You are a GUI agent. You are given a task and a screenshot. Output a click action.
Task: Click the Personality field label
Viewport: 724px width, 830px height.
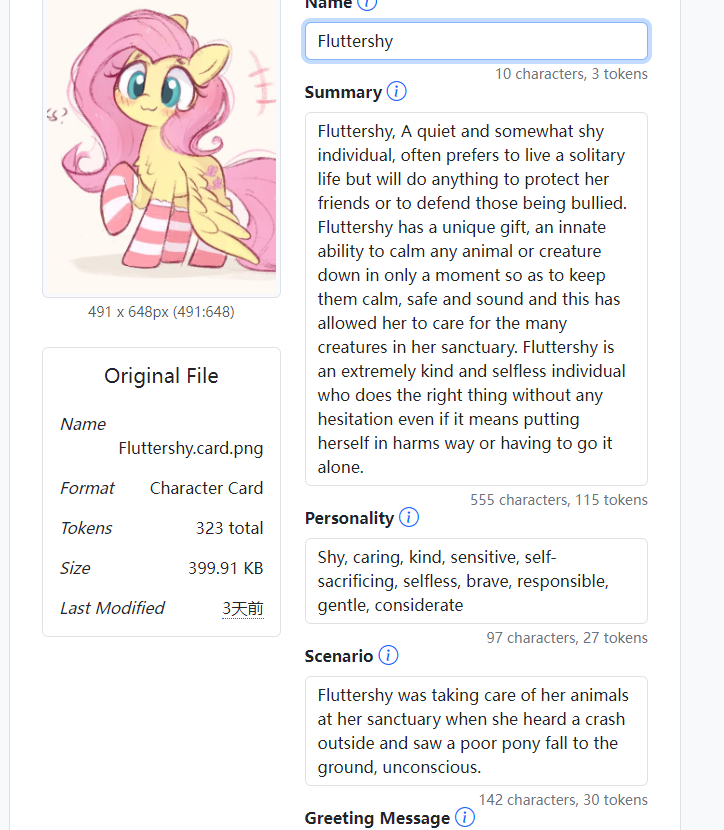pyautogui.click(x=349, y=518)
